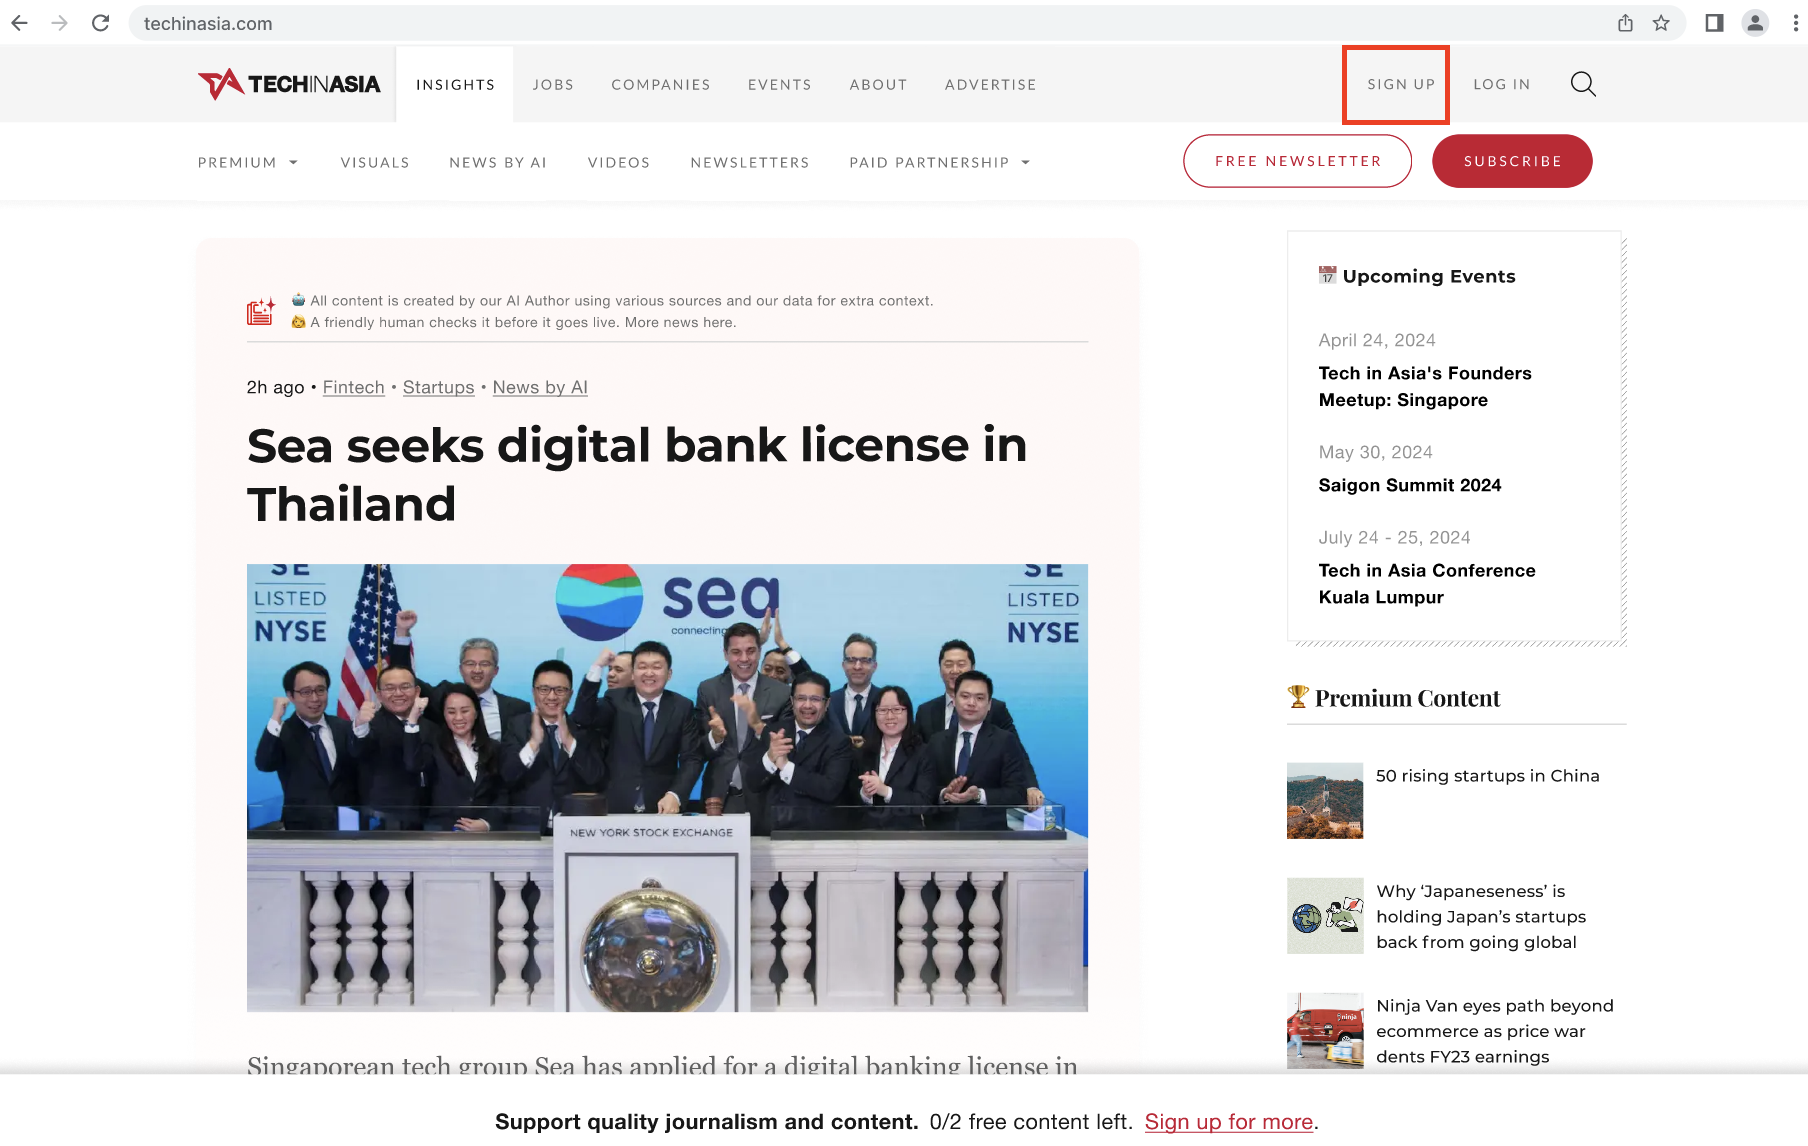Go to Videos
Screen dimensions: 1808x1146
(x=619, y=162)
